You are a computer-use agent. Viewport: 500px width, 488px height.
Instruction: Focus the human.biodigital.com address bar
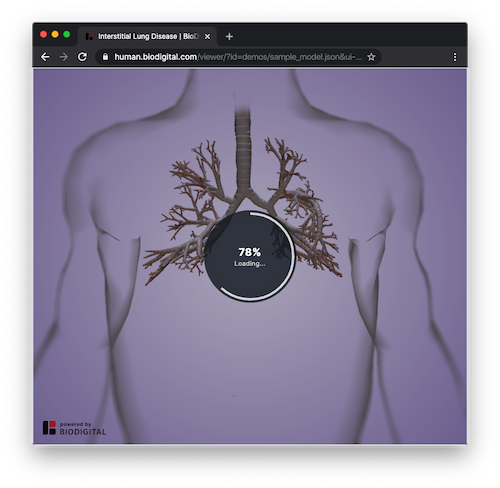(238, 57)
